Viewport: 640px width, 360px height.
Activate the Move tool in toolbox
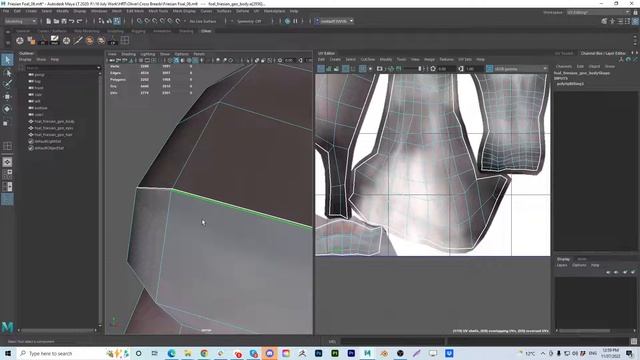pos(7,97)
